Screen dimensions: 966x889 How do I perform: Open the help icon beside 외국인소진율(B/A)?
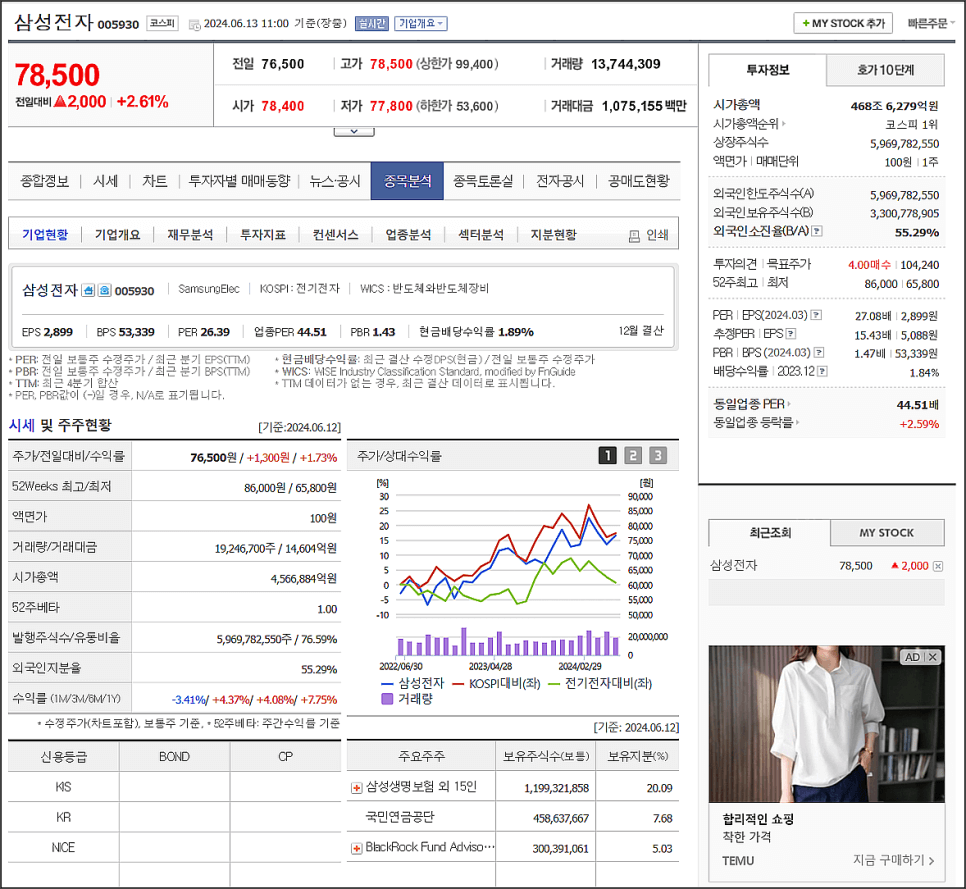click(x=817, y=232)
